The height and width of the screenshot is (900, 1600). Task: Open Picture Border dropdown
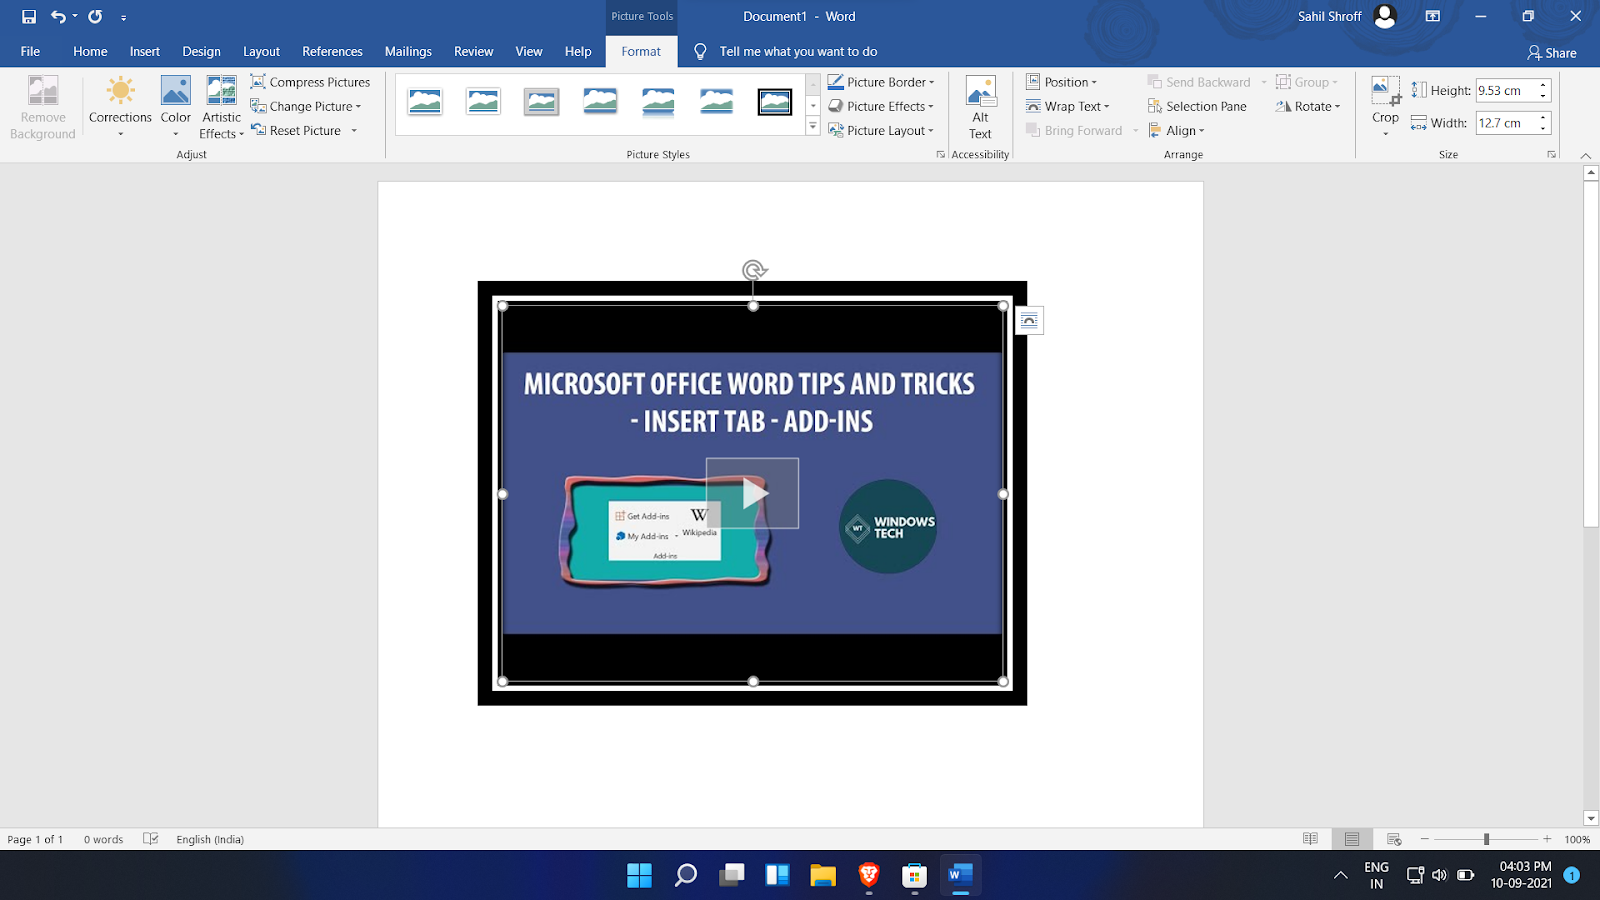point(881,82)
